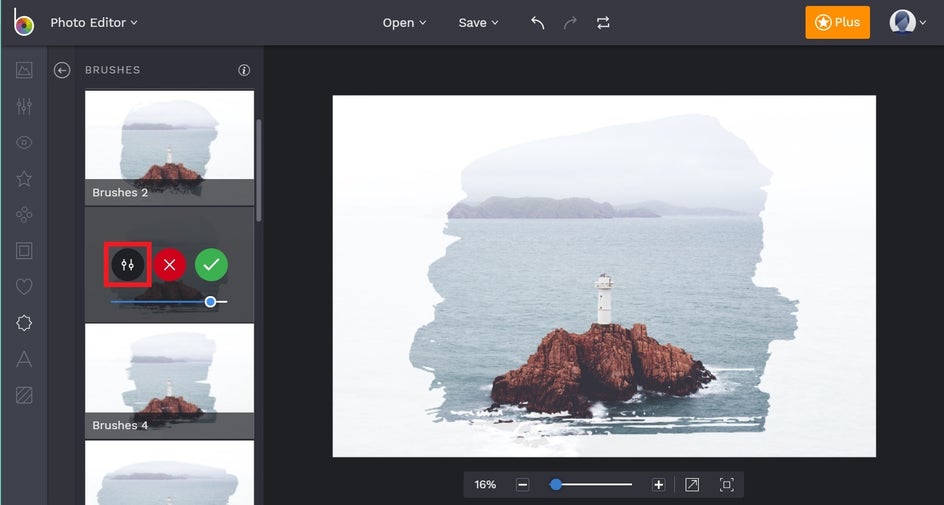The width and height of the screenshot is (944, 505).
Task: Apply the brush effect with green checkmark
Action: (211, 265)
